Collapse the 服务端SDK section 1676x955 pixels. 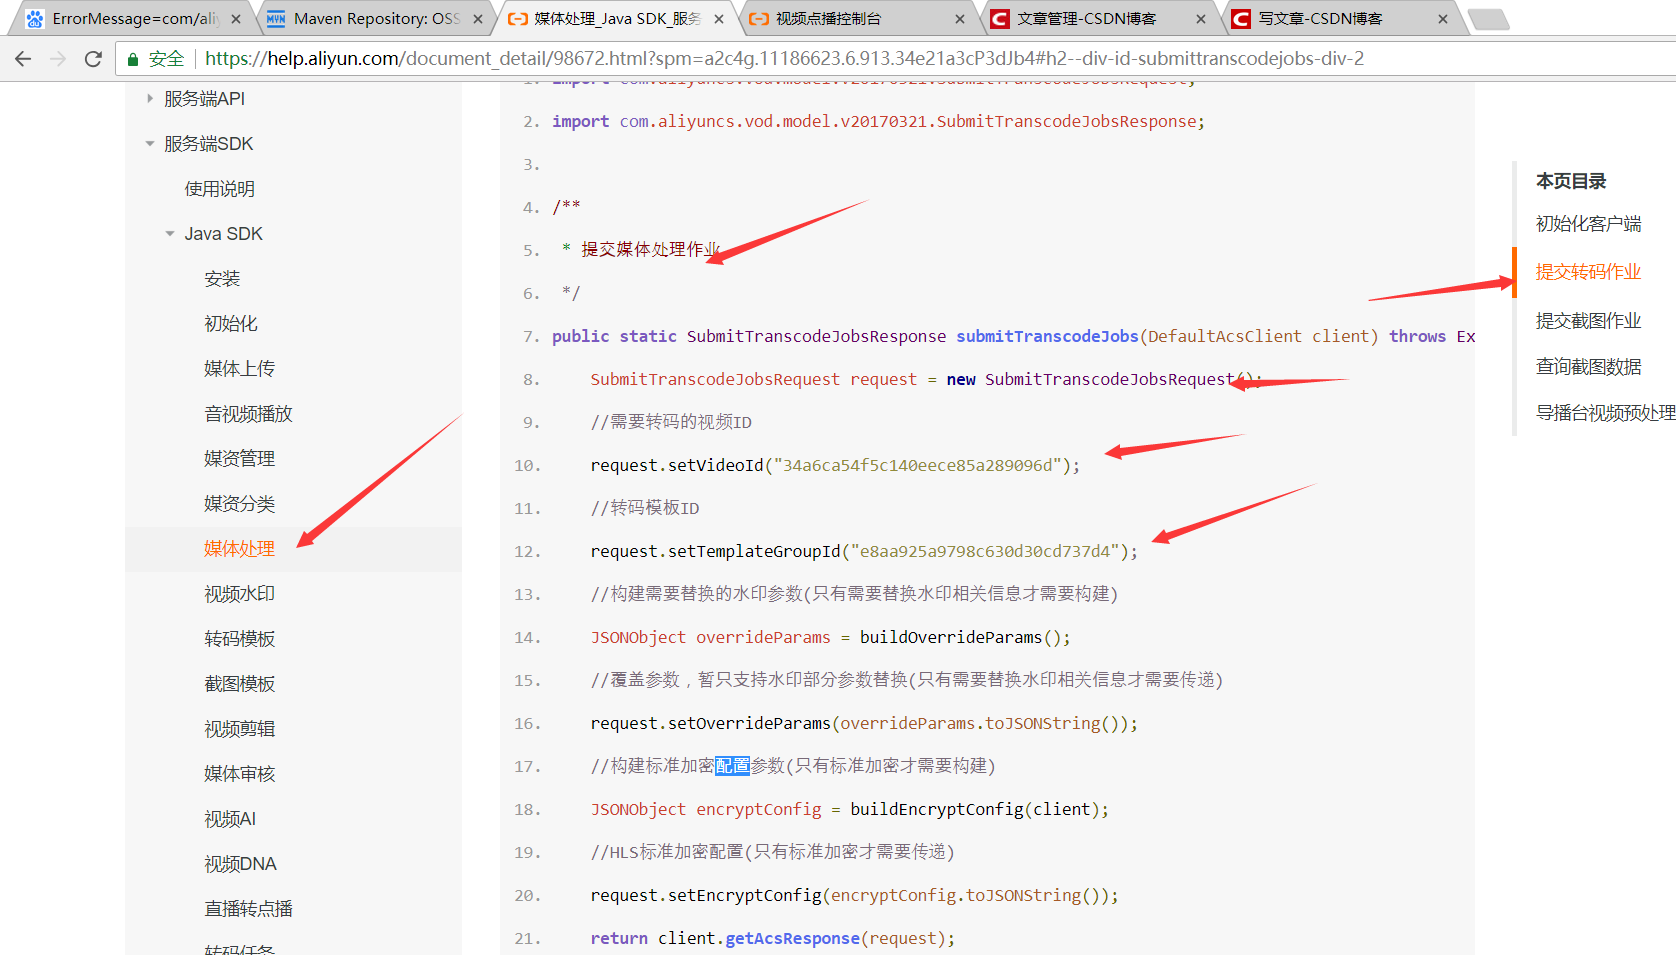(x=150, y=144)
